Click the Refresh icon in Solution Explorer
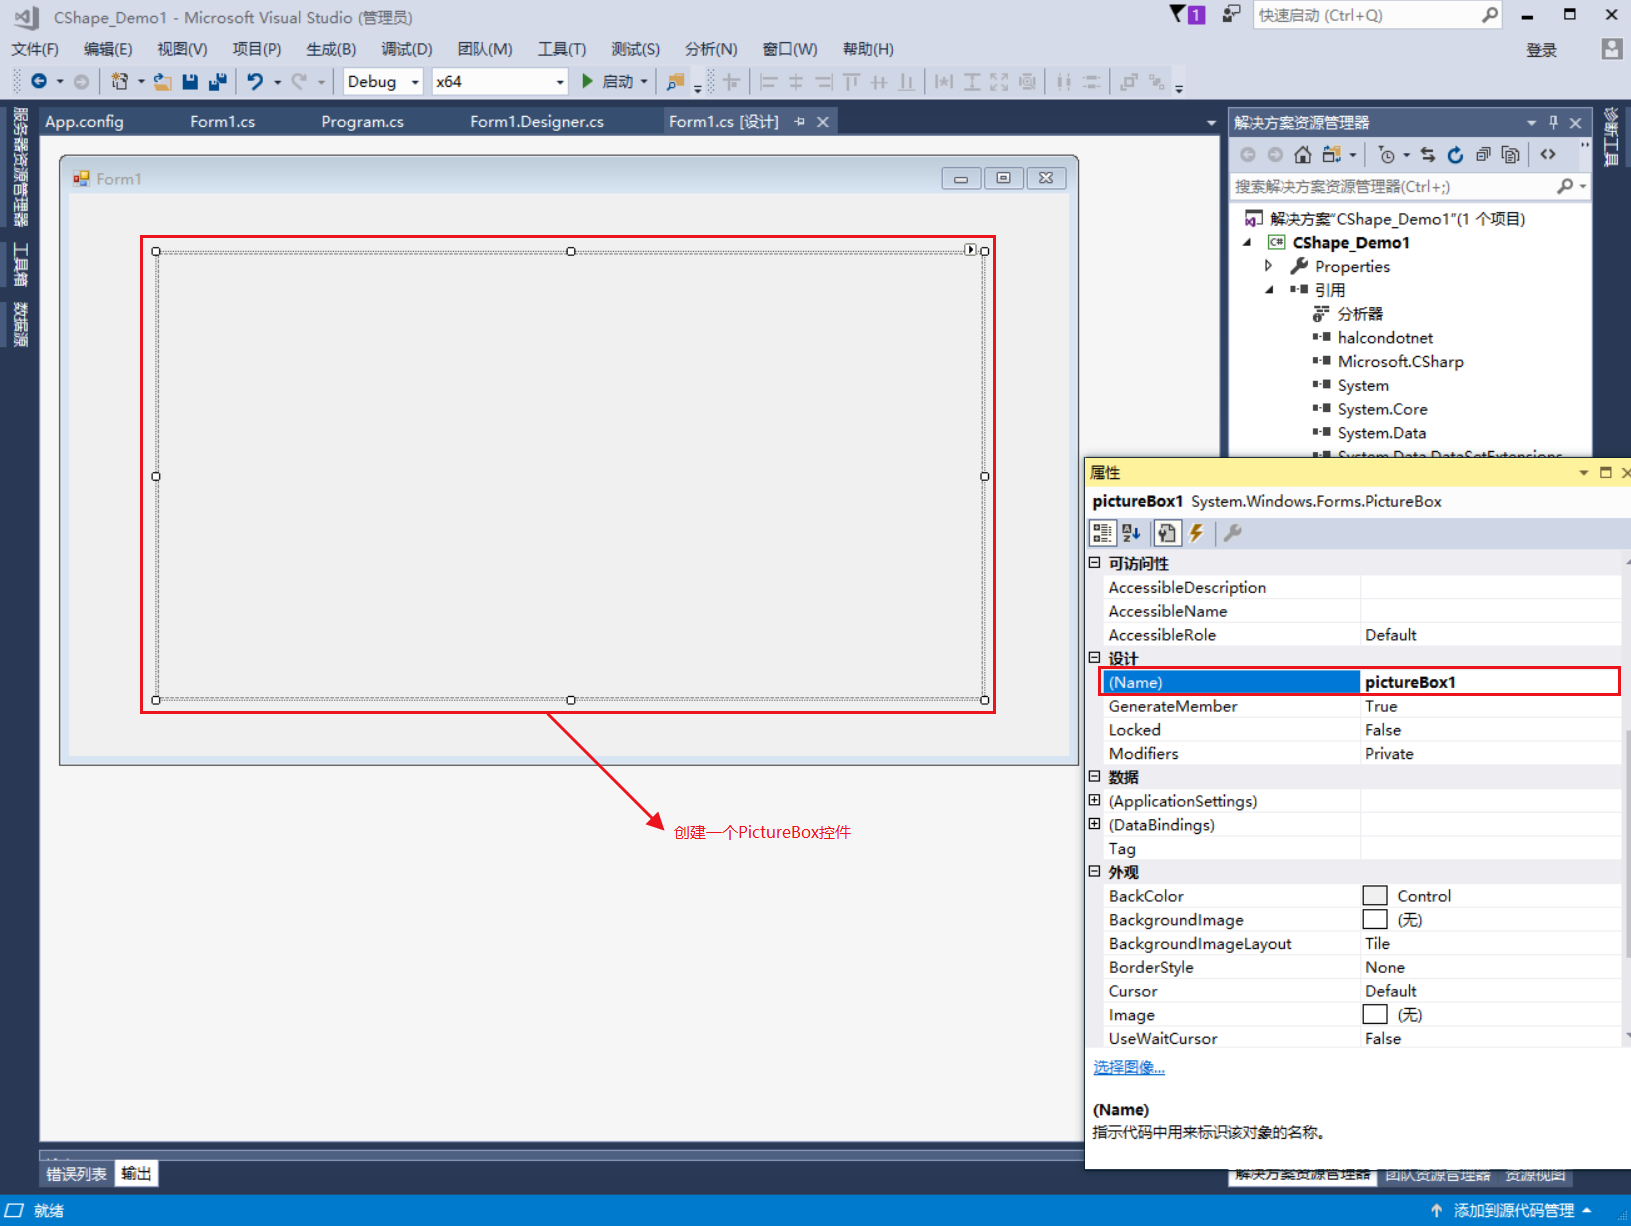The height and width of the screenshot is (1226, 1631). tap(1456, 154)
